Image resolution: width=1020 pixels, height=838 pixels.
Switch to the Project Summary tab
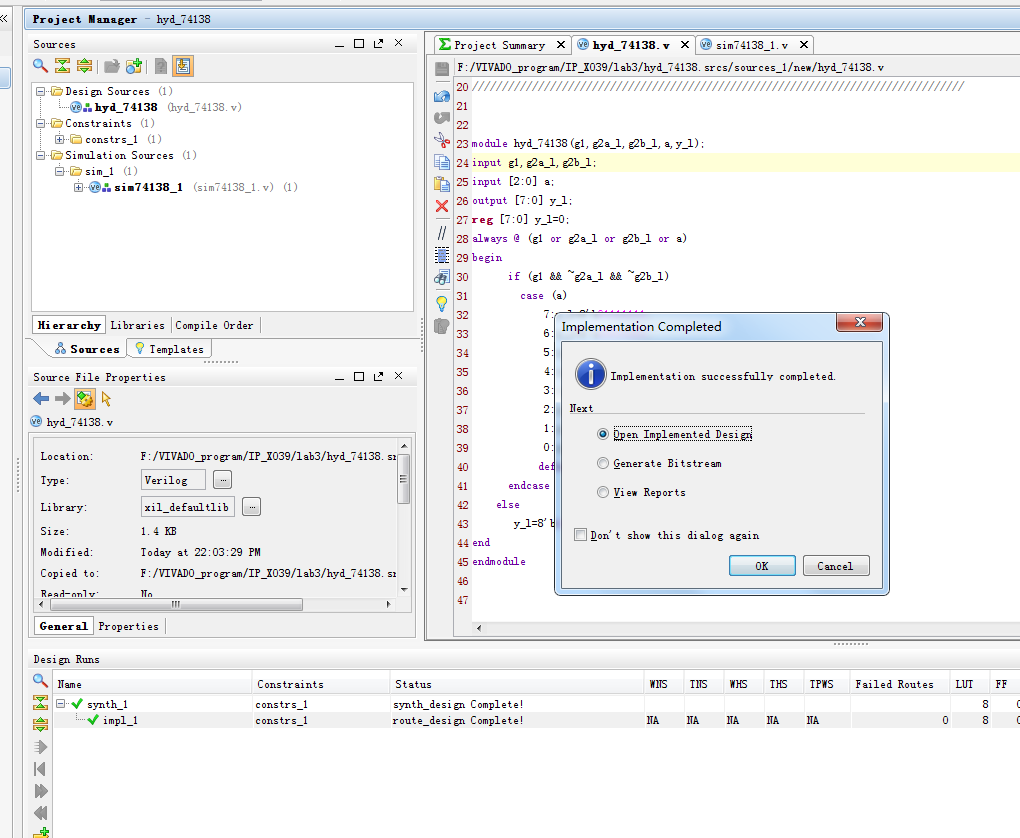(x=499, y=45)
